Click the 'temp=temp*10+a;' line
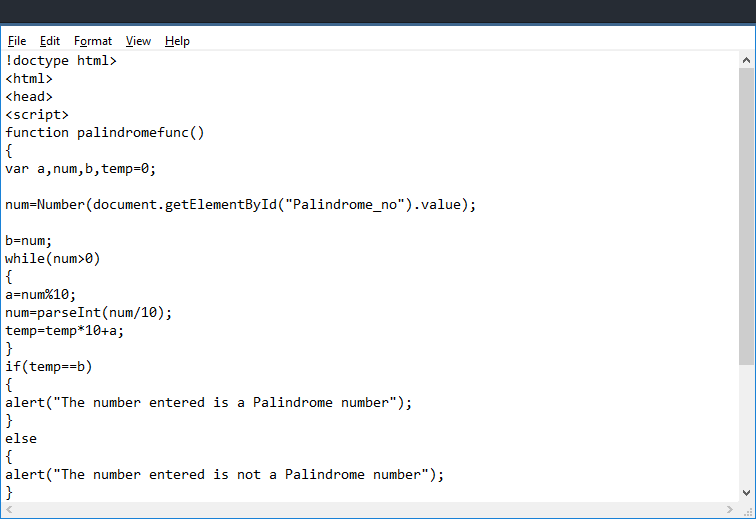Screen dimensions: 756x519 (x=65, y=331)
